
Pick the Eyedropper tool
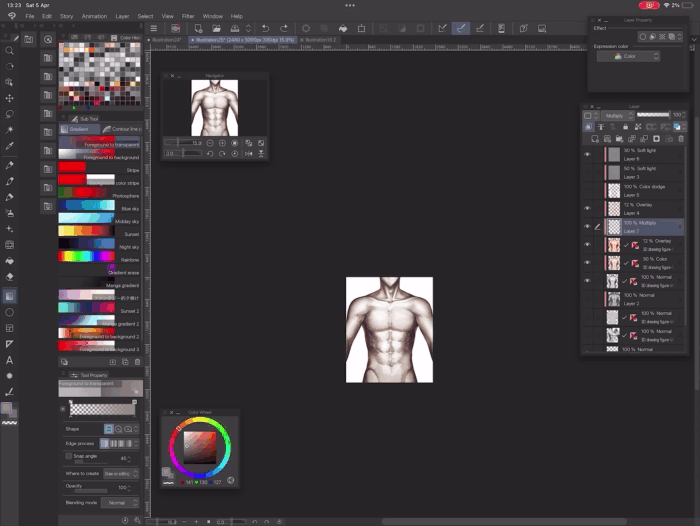click(10, 147)
